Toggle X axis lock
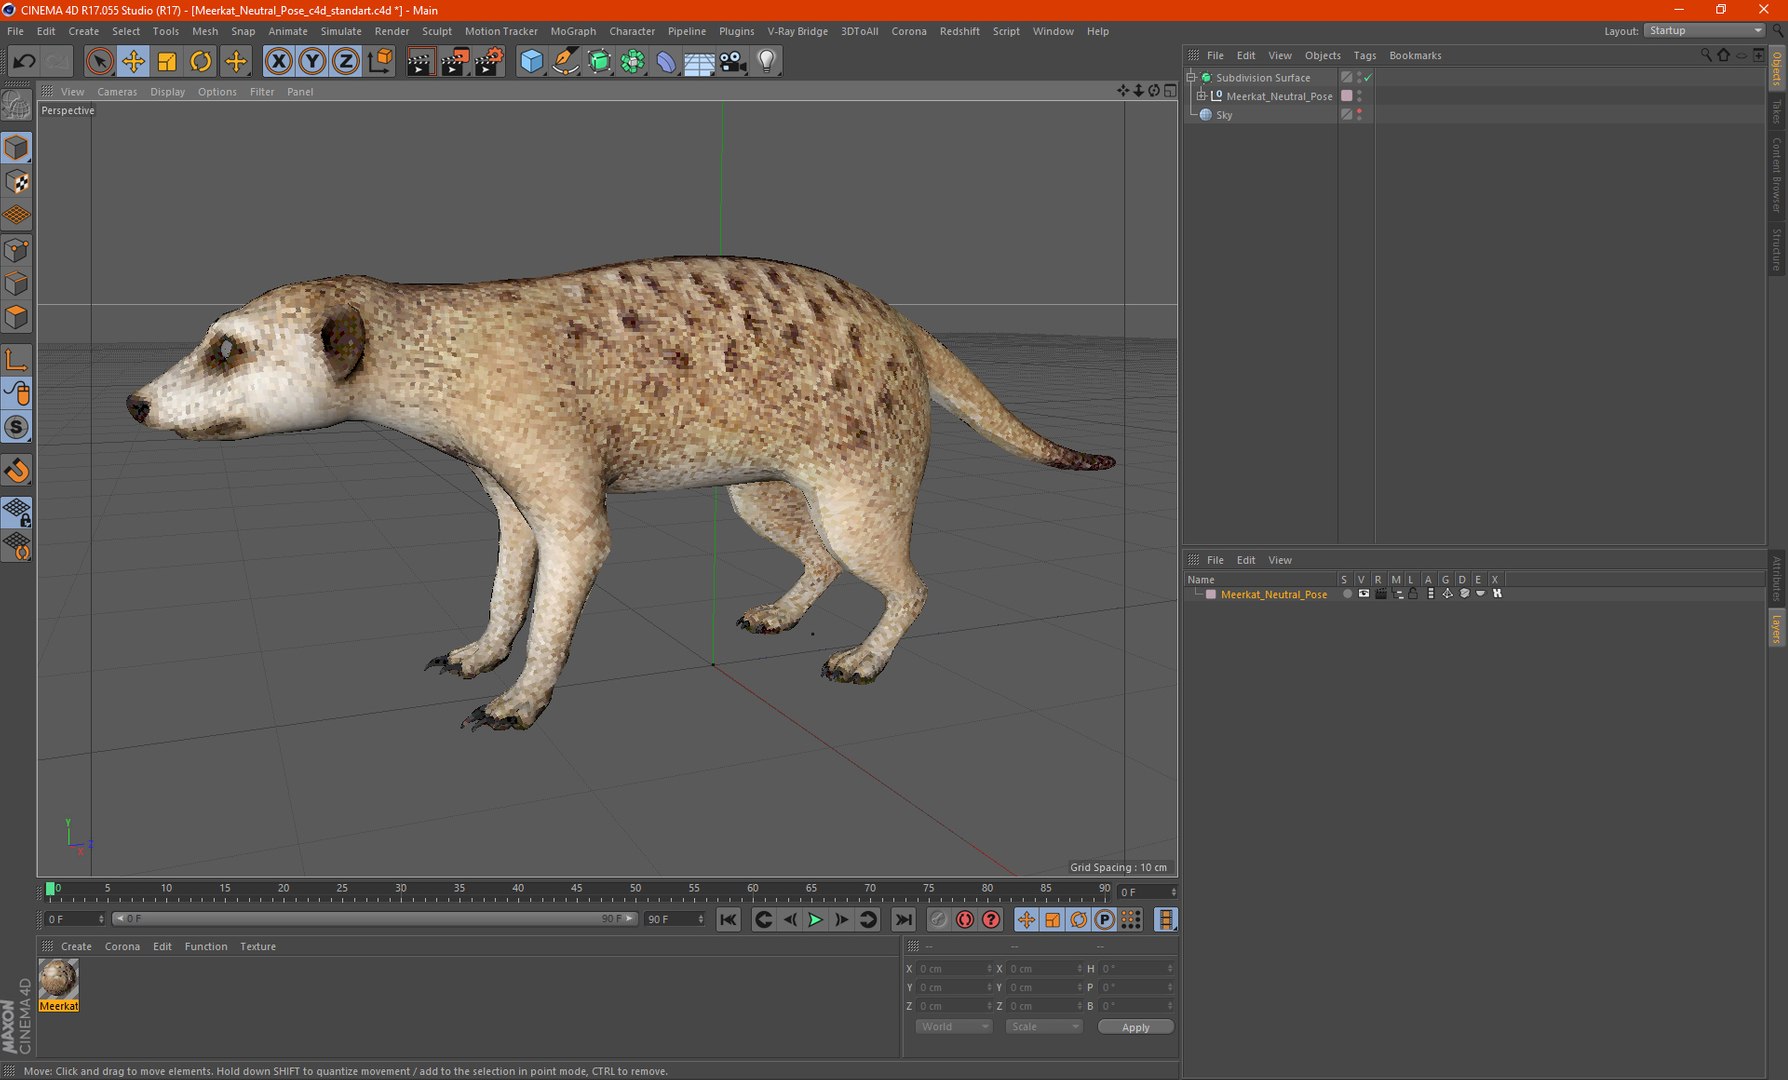 point(279,62)
